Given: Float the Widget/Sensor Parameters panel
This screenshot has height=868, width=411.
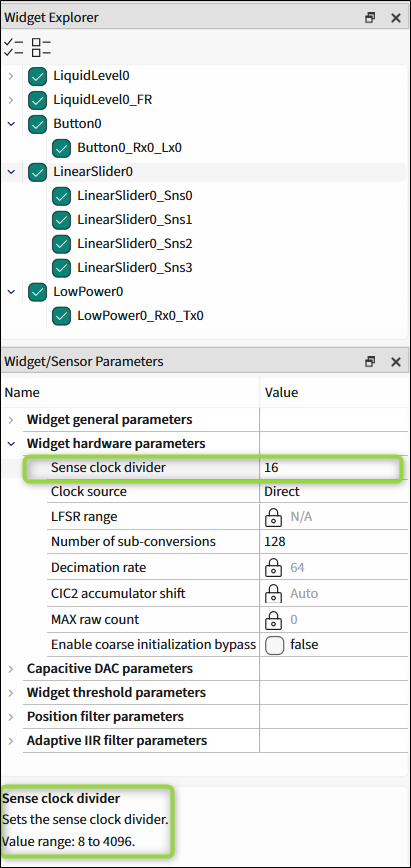Looking at the screenshot, I should (x=370, y=361).
